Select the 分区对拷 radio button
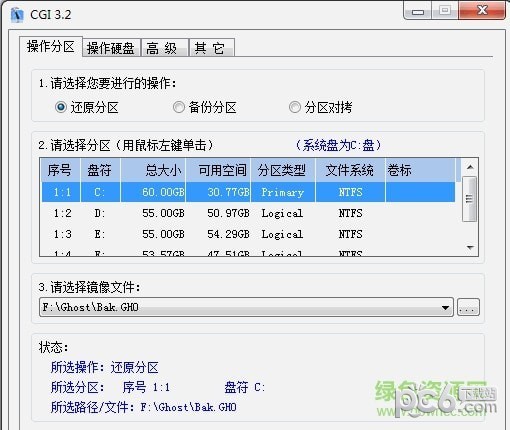Image resolution: width=510 pixels, height=430 pixels. [x=295, y=107]
